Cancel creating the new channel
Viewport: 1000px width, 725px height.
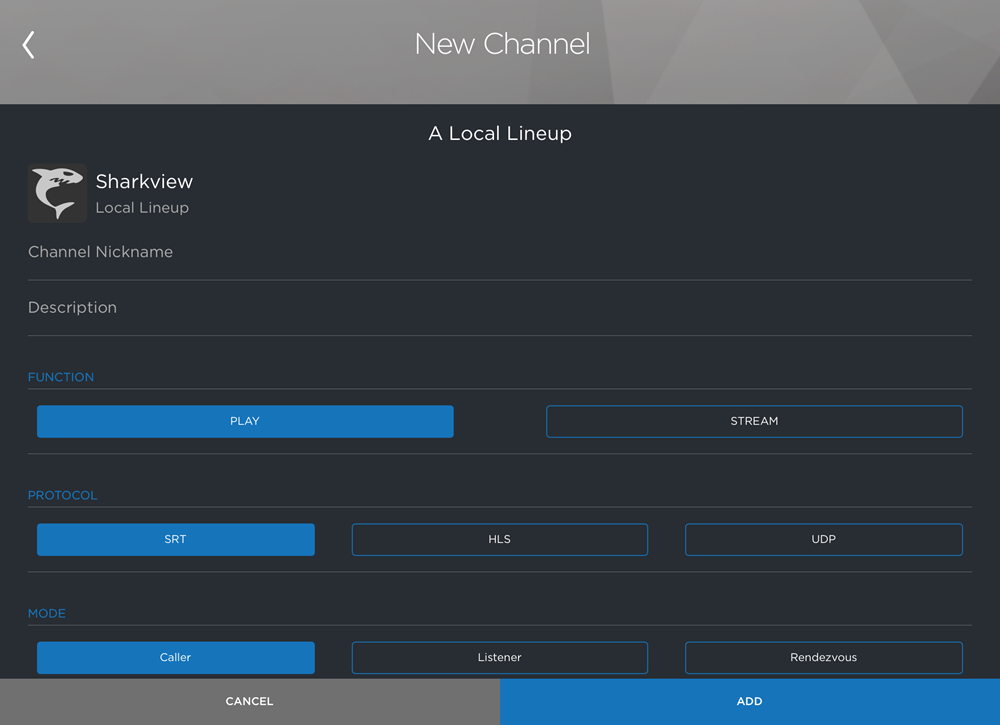coord(249,701)
